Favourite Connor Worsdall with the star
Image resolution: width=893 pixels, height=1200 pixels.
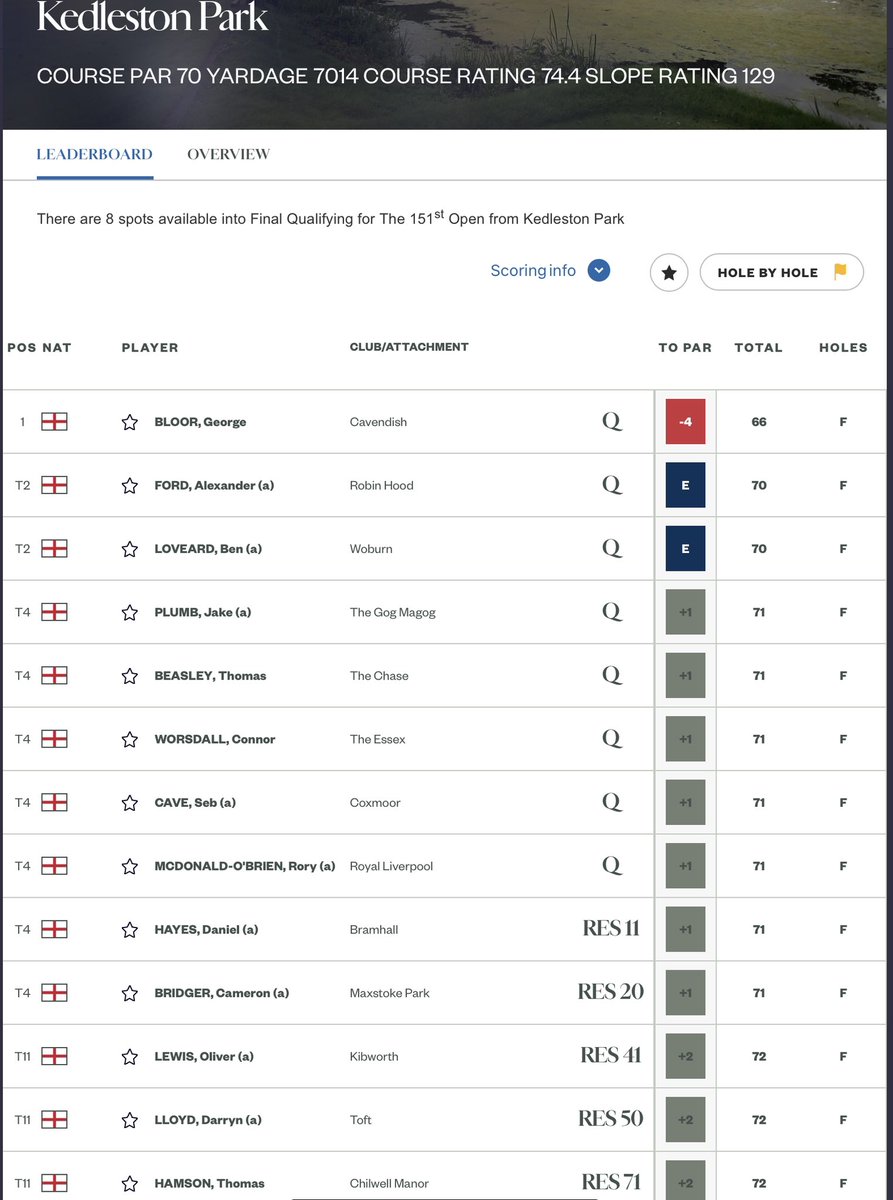[130, 739]
